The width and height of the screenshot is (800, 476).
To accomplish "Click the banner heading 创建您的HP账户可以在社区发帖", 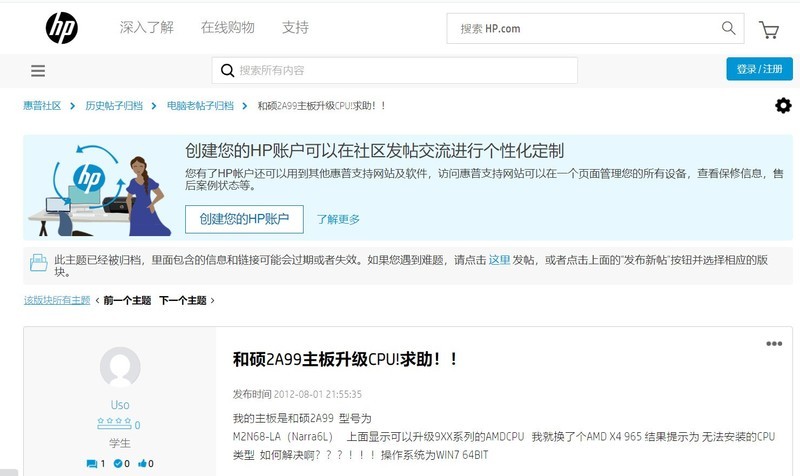I will [x=374, y=151].
